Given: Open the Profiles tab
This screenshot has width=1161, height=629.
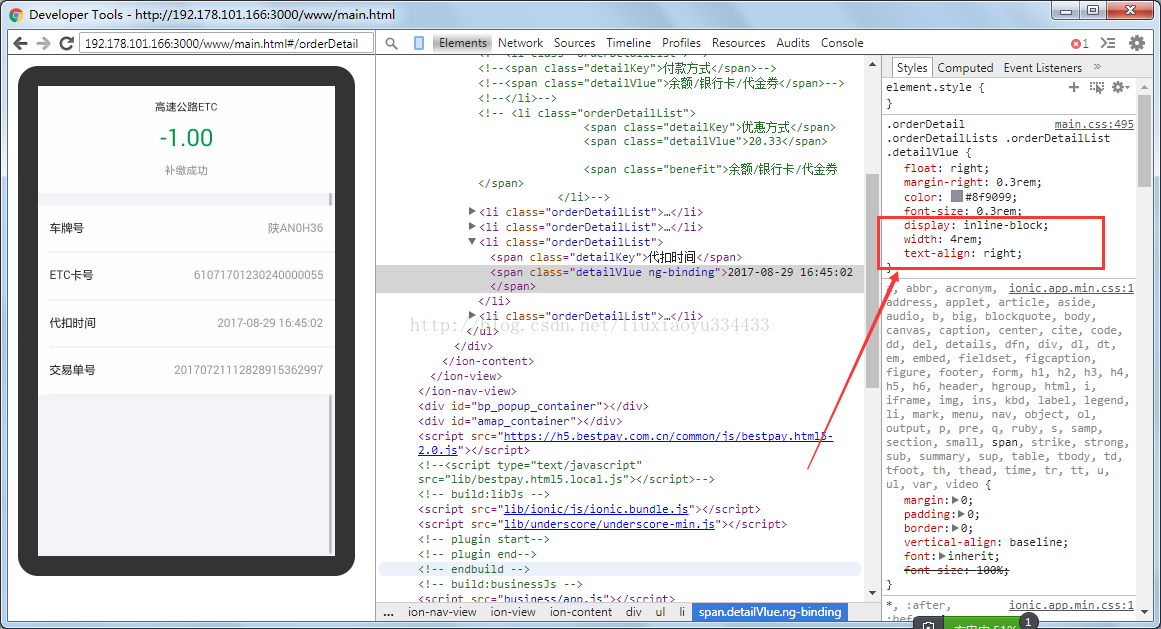Looking at the screenshot, I should coord(681,43).
